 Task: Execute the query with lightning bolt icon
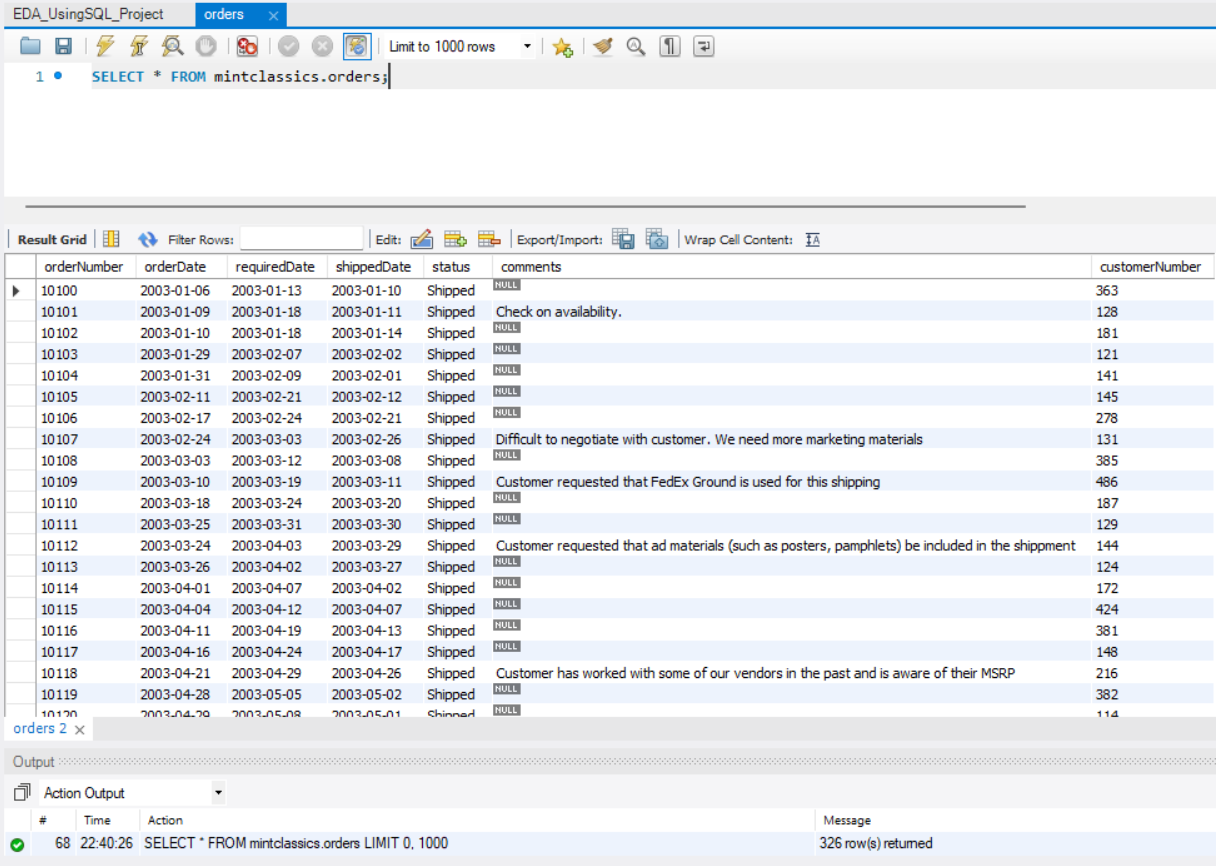pos(105,46)
